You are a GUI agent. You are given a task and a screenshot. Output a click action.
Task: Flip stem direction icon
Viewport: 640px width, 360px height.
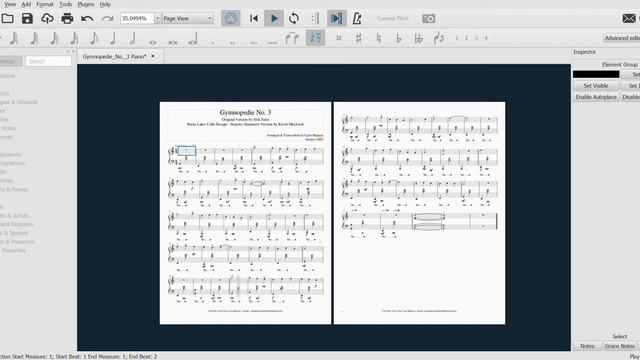(x=439, y=38)
